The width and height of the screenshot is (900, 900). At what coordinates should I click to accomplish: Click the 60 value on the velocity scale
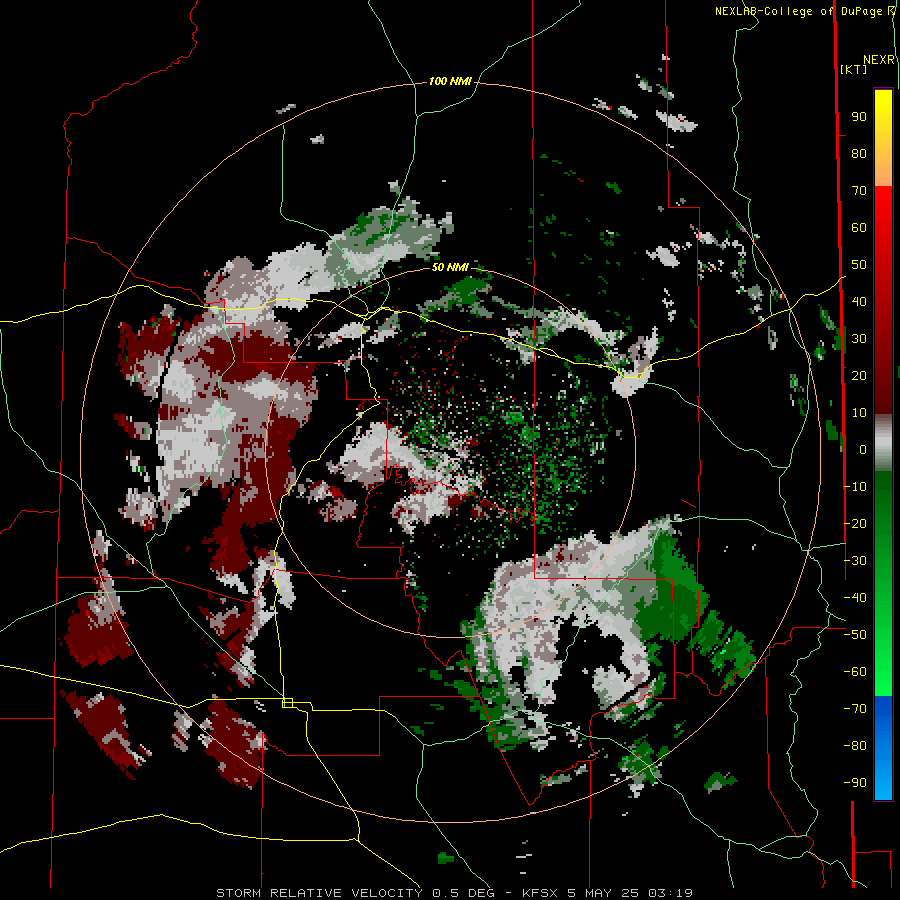pyautogui.click(x=859, y=228)
